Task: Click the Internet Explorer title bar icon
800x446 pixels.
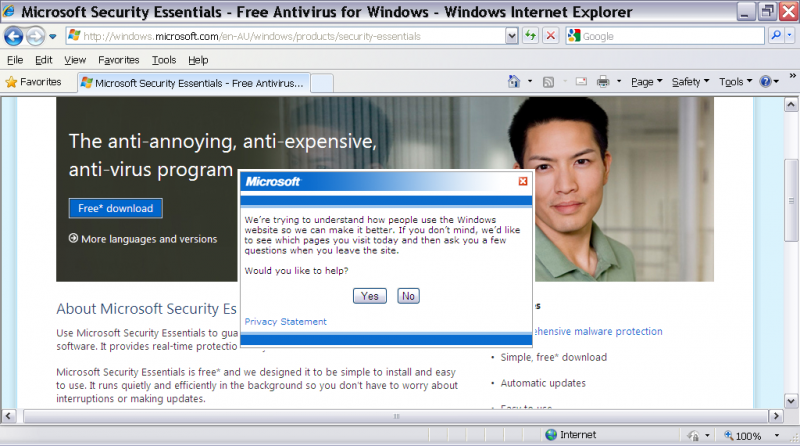Action: [x=9, y=11]
